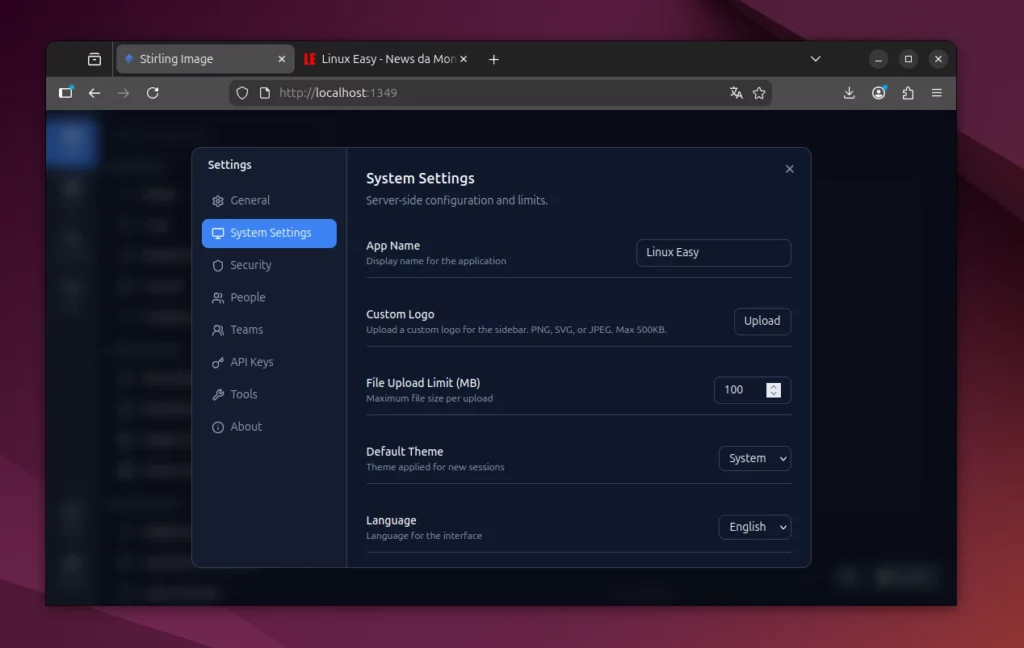Image resolution: width=1024 pixels, height=648 pixels.
Task: Expand the list all tabs chevron
Action: point(815,59)
